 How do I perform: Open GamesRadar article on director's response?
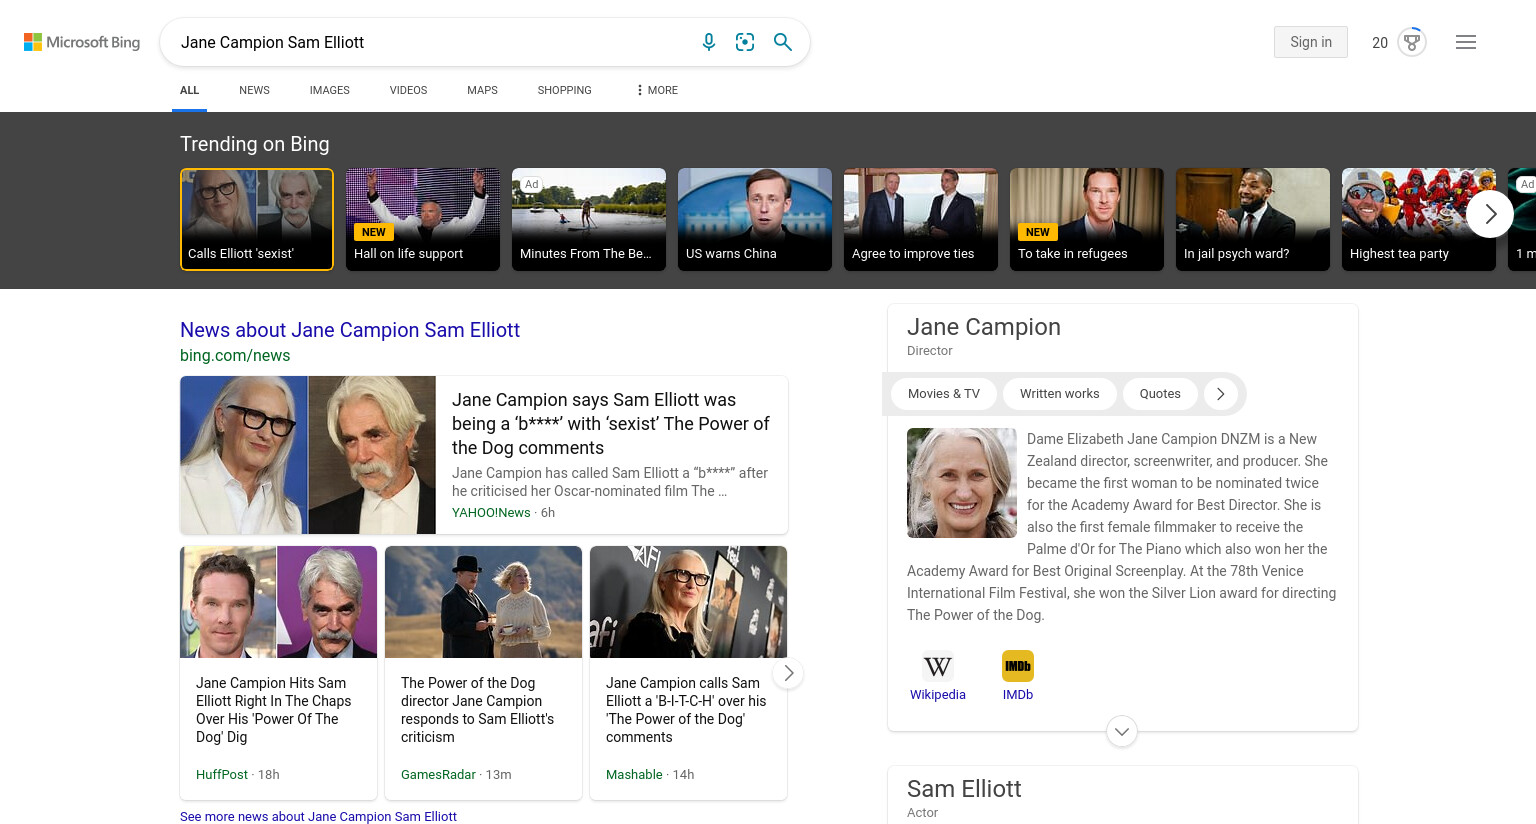point(478,710)
